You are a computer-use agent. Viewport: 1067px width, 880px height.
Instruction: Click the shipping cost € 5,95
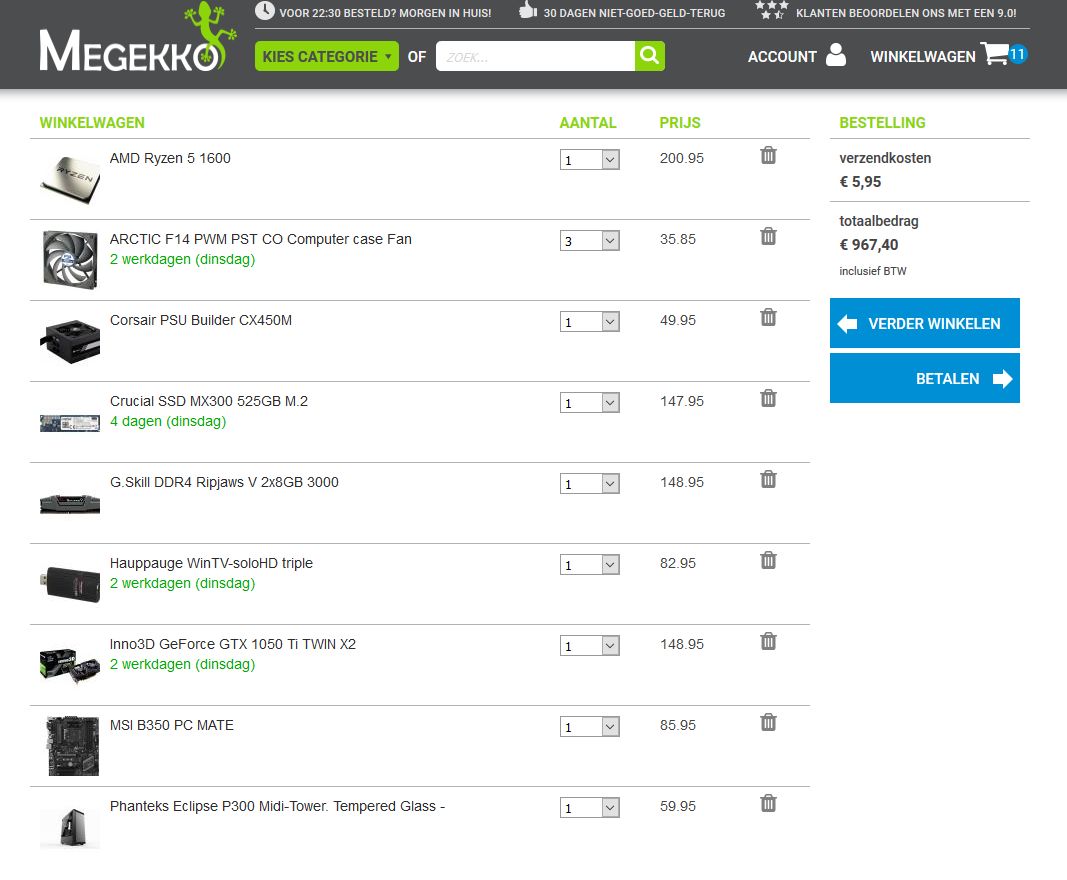860,182
